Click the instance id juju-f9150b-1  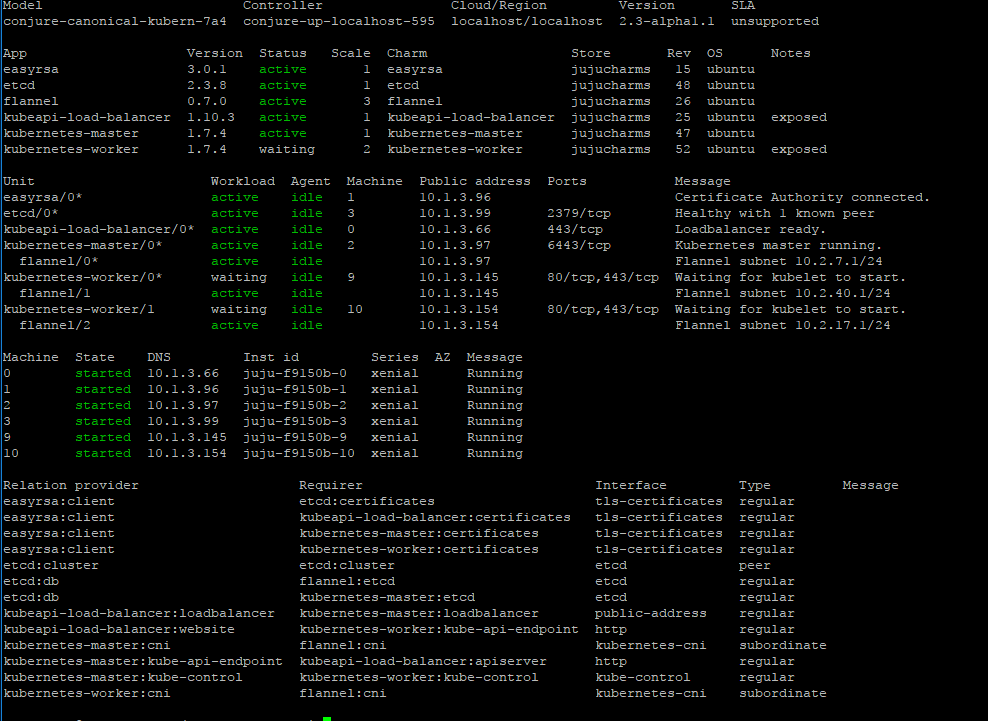pos(295,389)
